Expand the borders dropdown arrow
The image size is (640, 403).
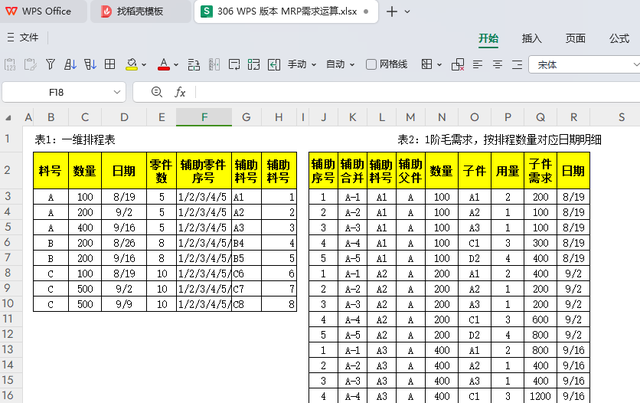coord(439,65)
